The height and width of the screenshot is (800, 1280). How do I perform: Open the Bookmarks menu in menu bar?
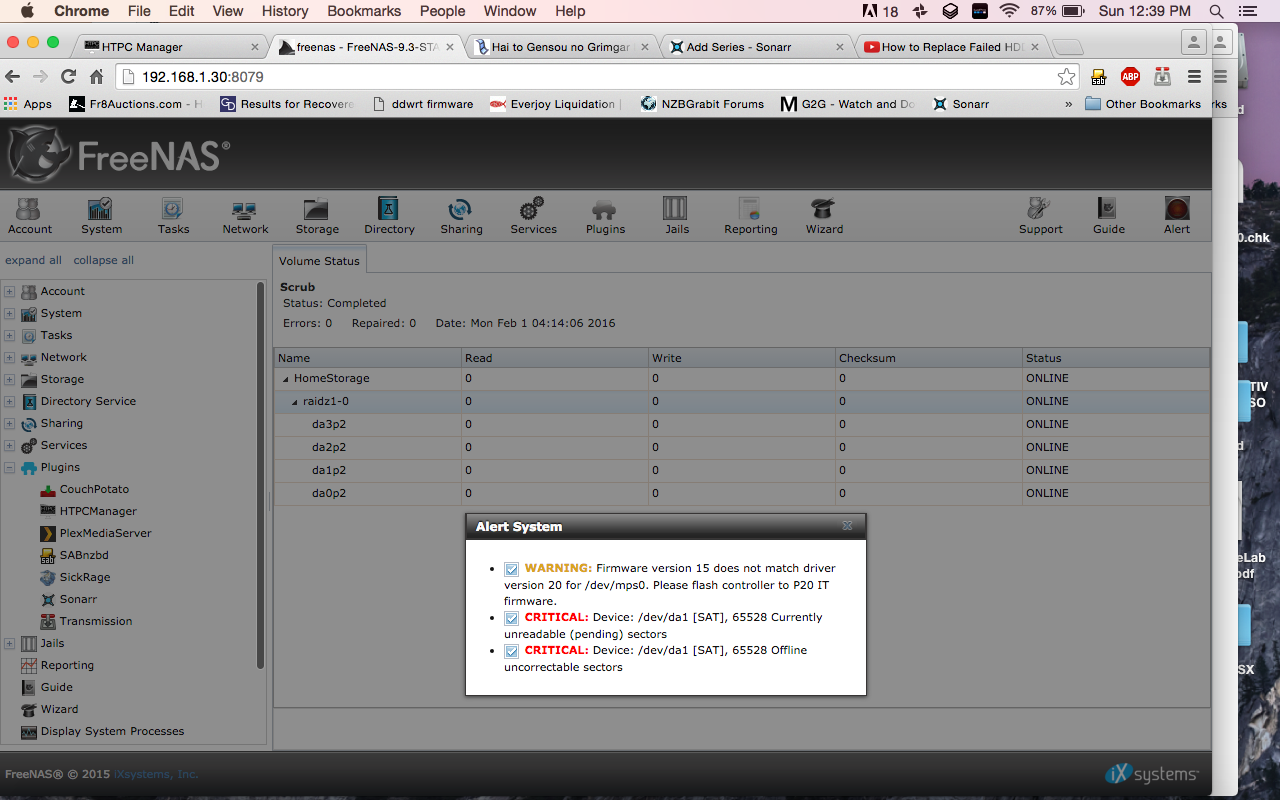coord(364,11)
